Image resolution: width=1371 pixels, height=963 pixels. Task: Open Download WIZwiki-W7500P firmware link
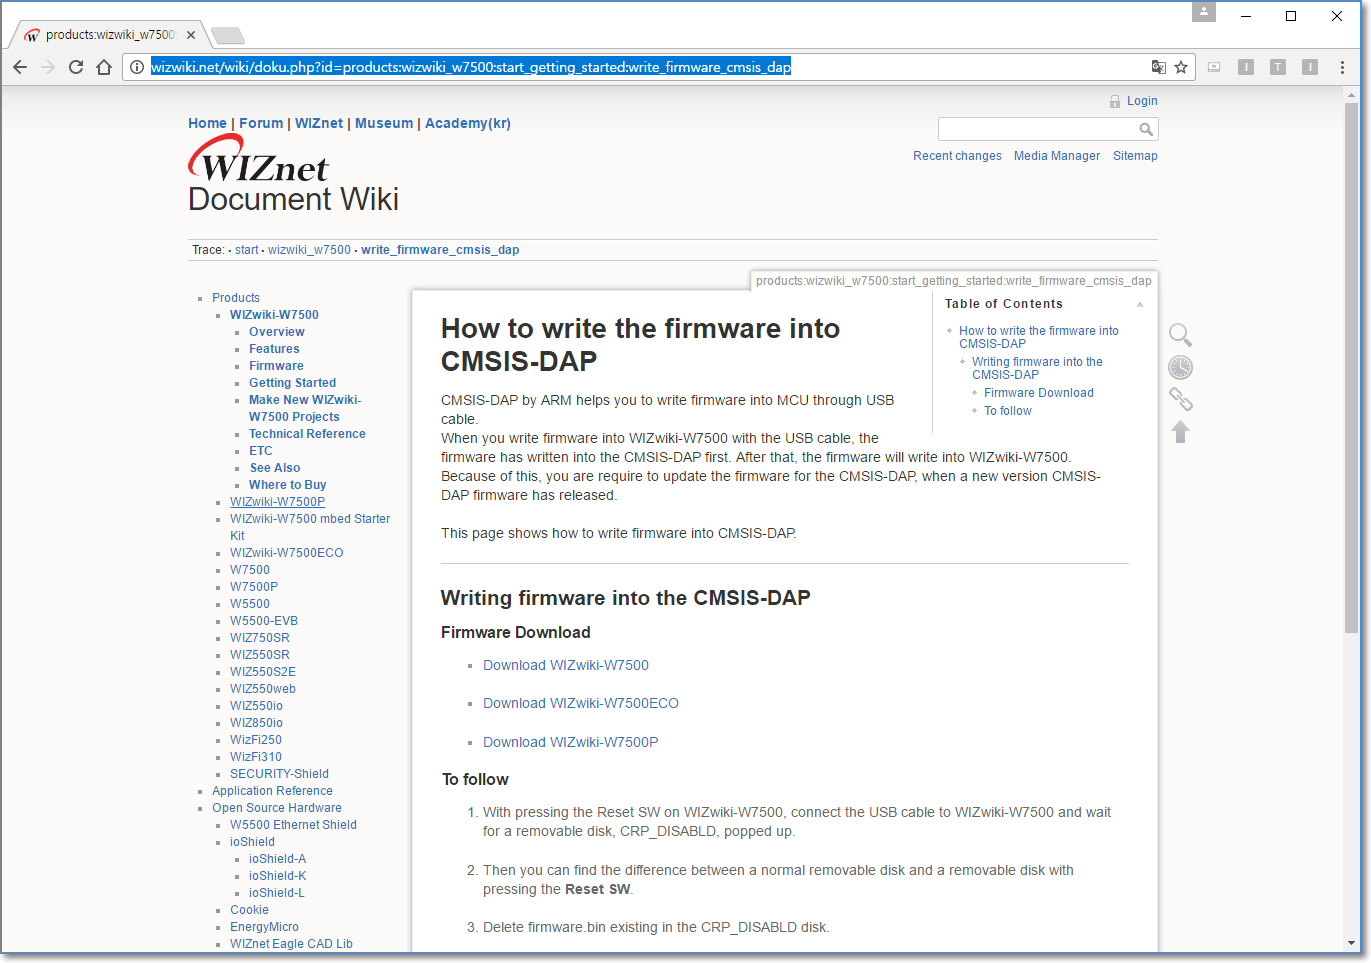click(571, 742)
